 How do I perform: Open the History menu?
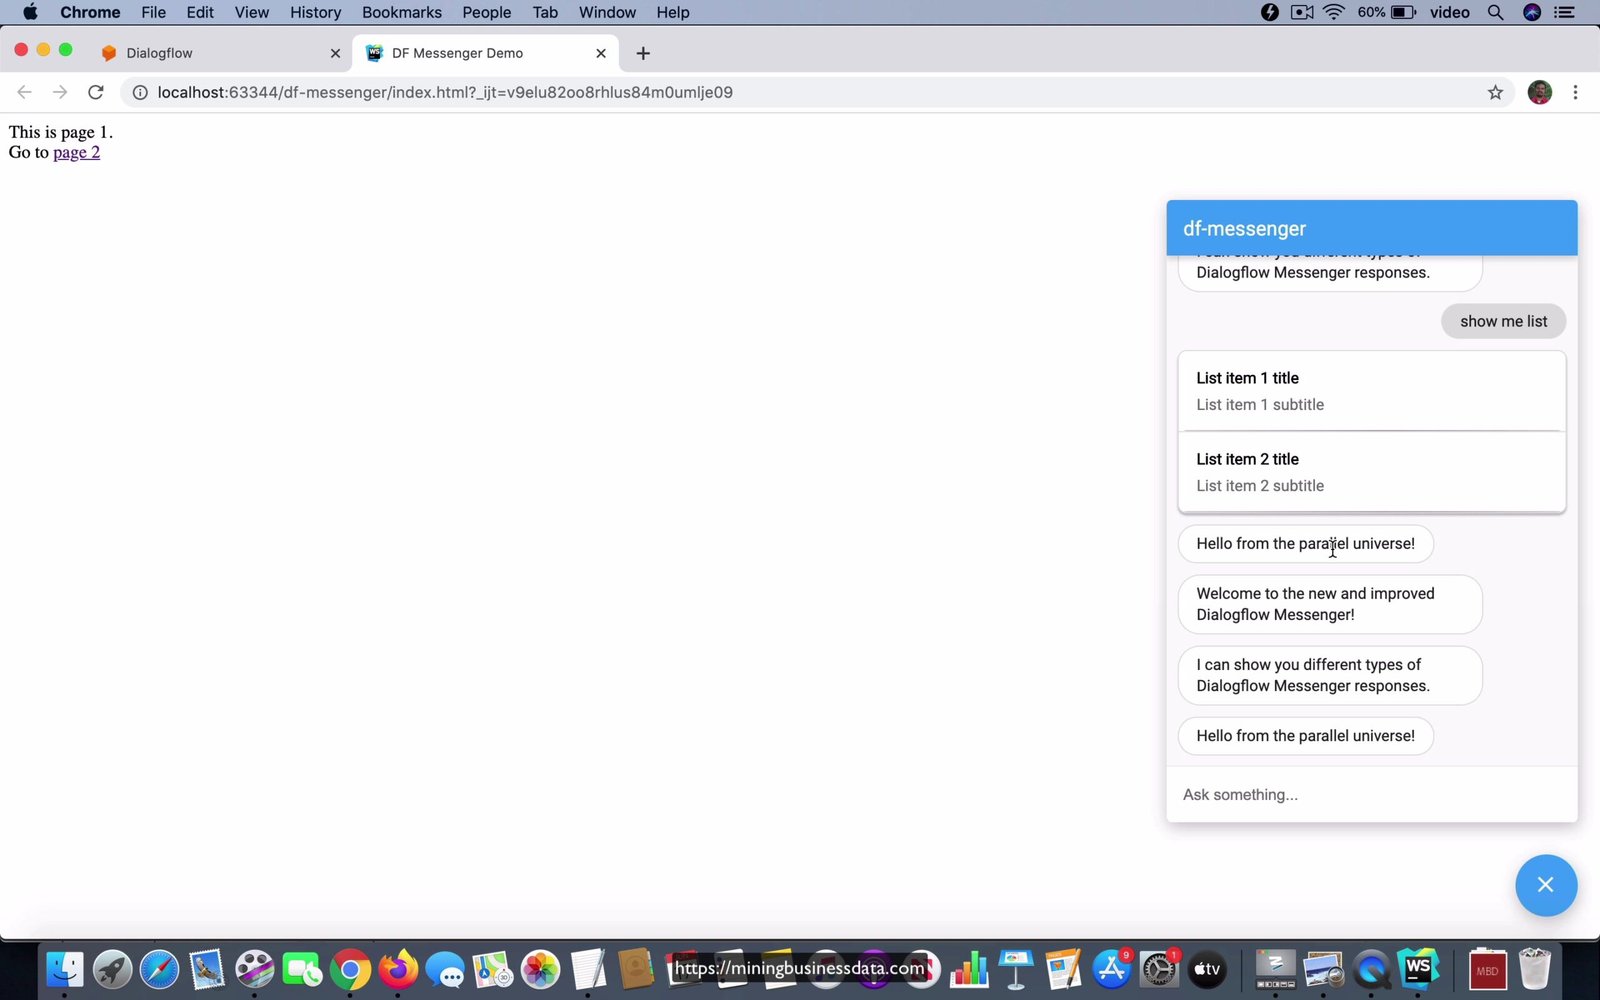315,12
